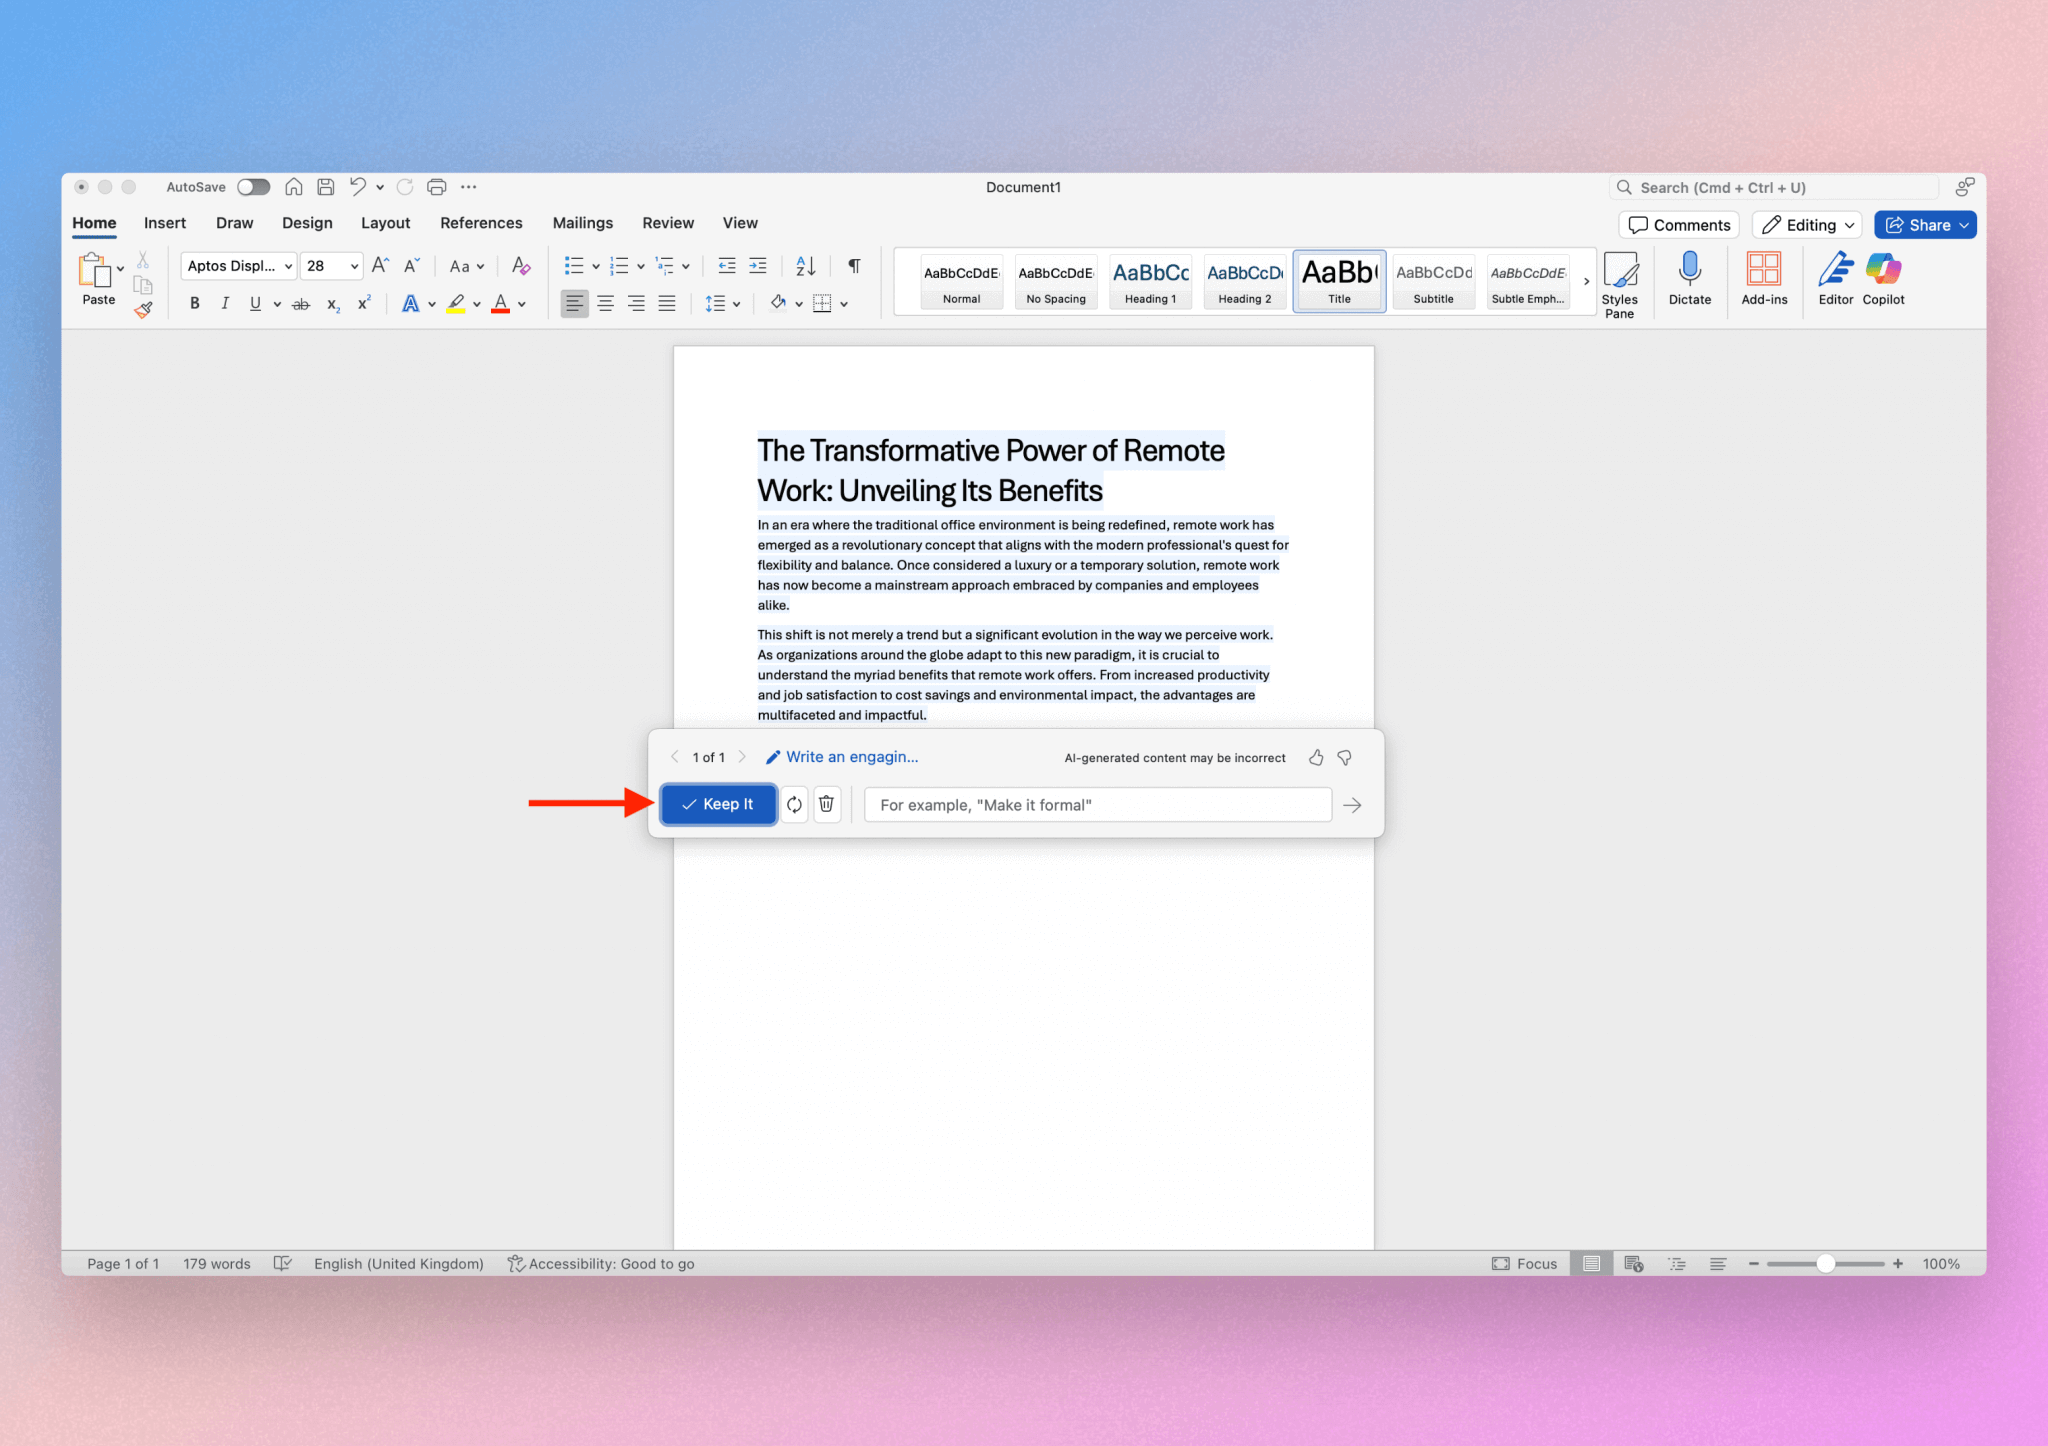This screenshot has width=2048, height=1446.
Task: Enable Focus mode from status bar
Action: (x=1523, y=1263)
